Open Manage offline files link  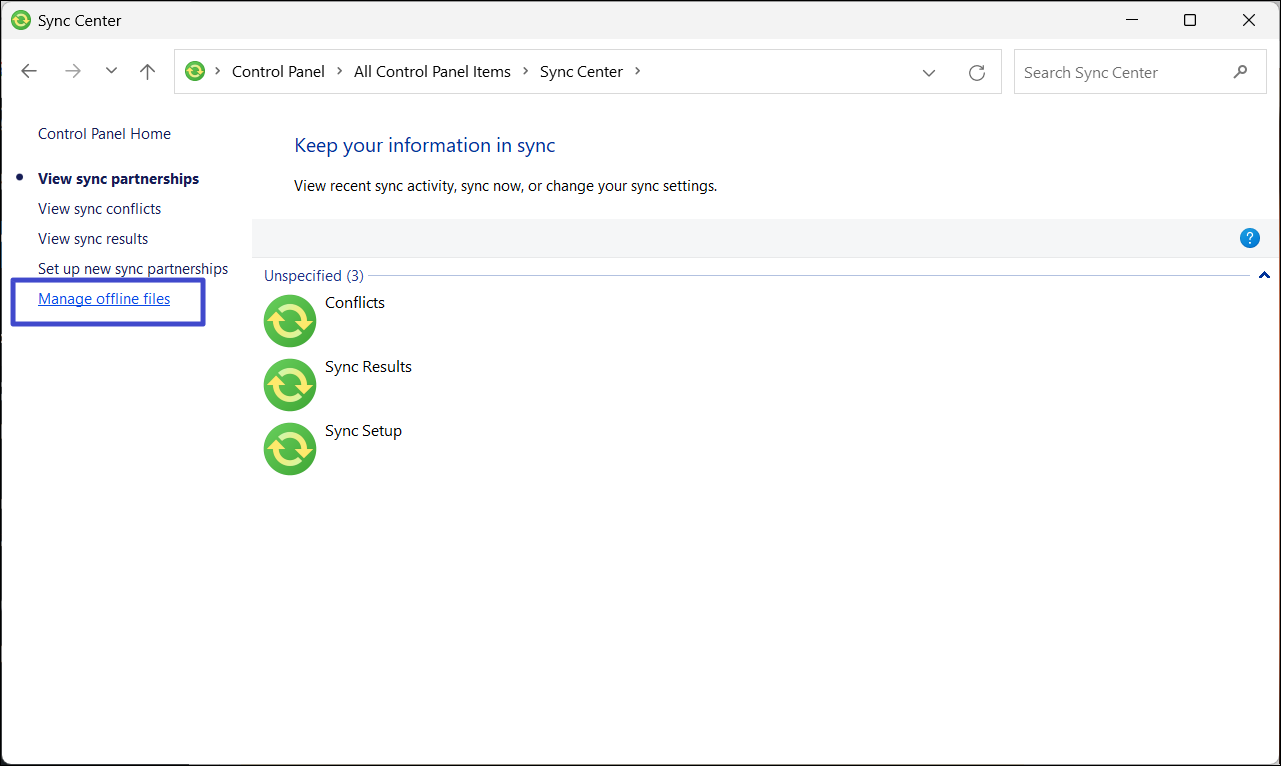pyautogui.click(x=104, y=299)
